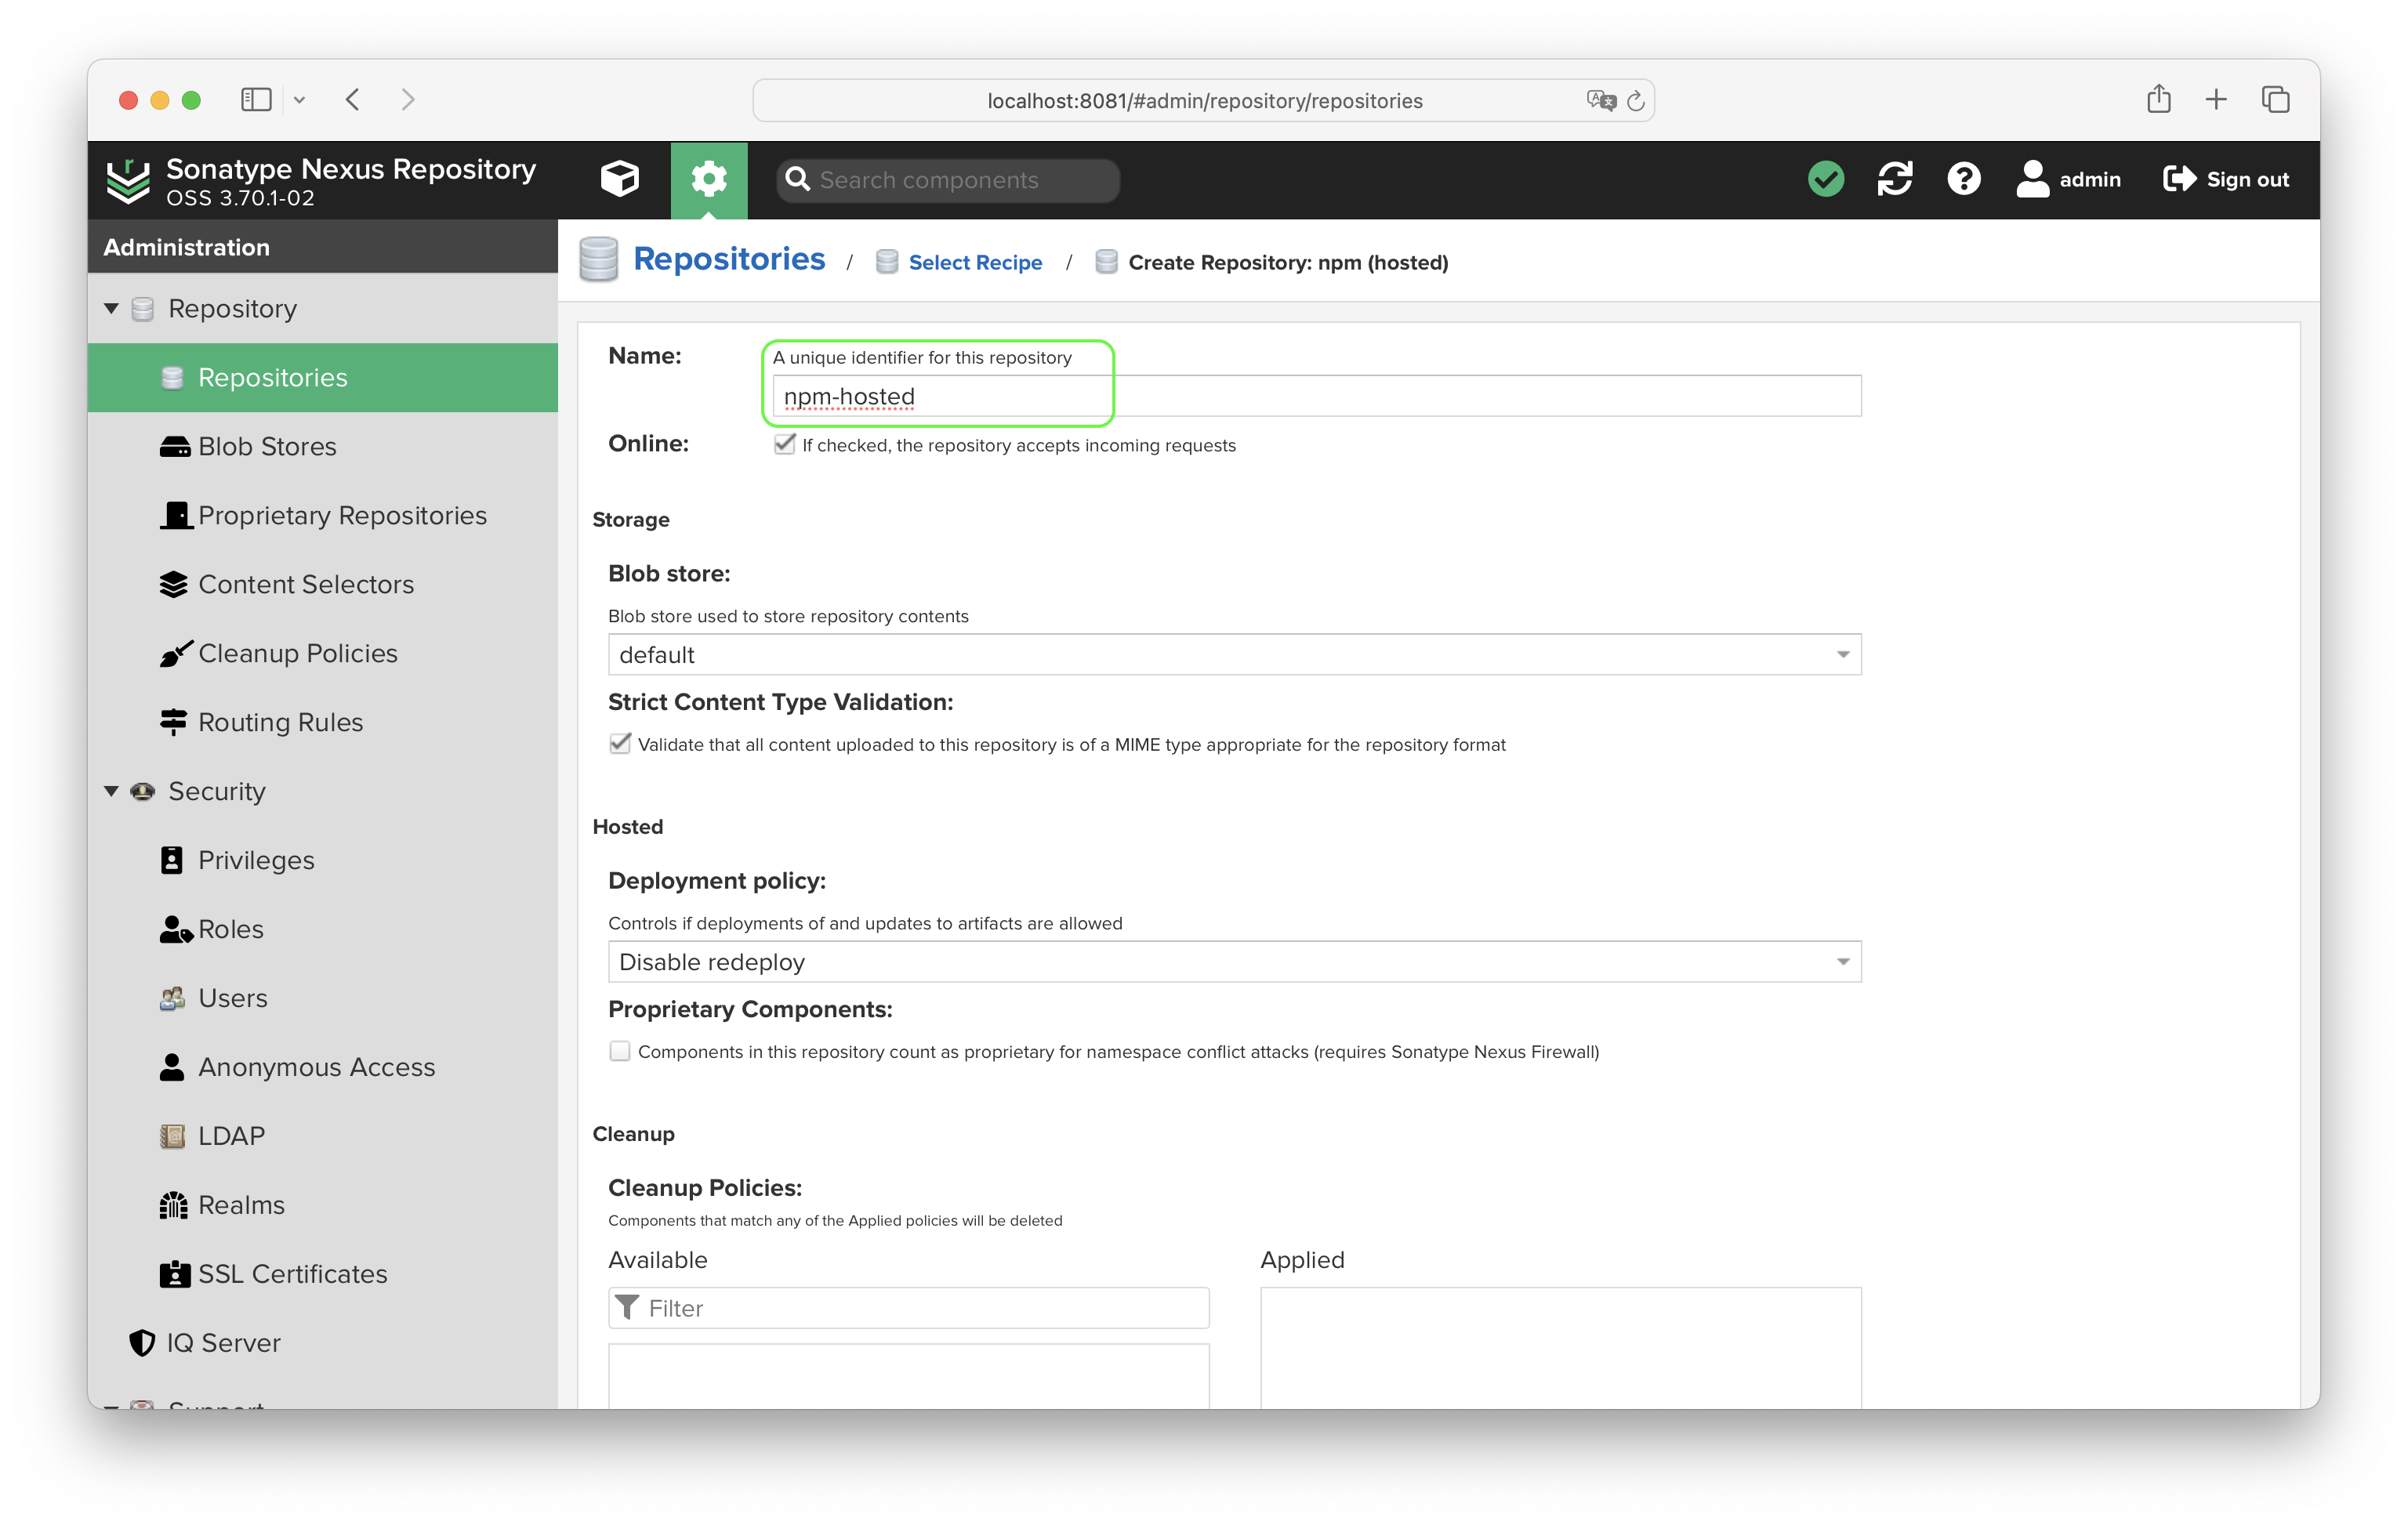Viewport: 2408px width, 1525px height.
Task: Click the Repositories icon in sidebar
Action: click(x=172, y=377)
